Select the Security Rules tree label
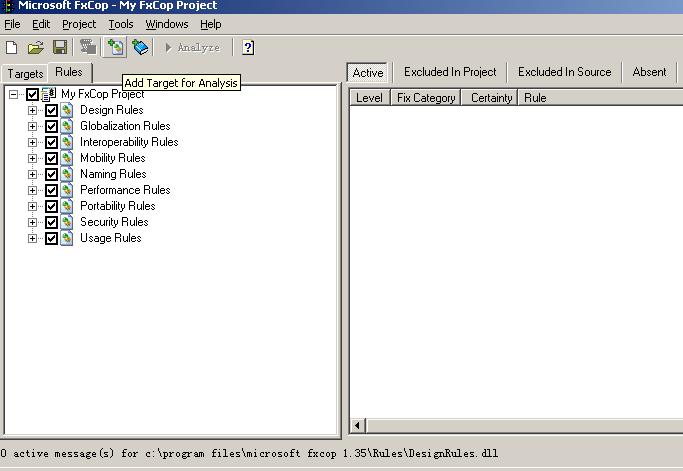The image size is (683, 471). tap(114, 222)
